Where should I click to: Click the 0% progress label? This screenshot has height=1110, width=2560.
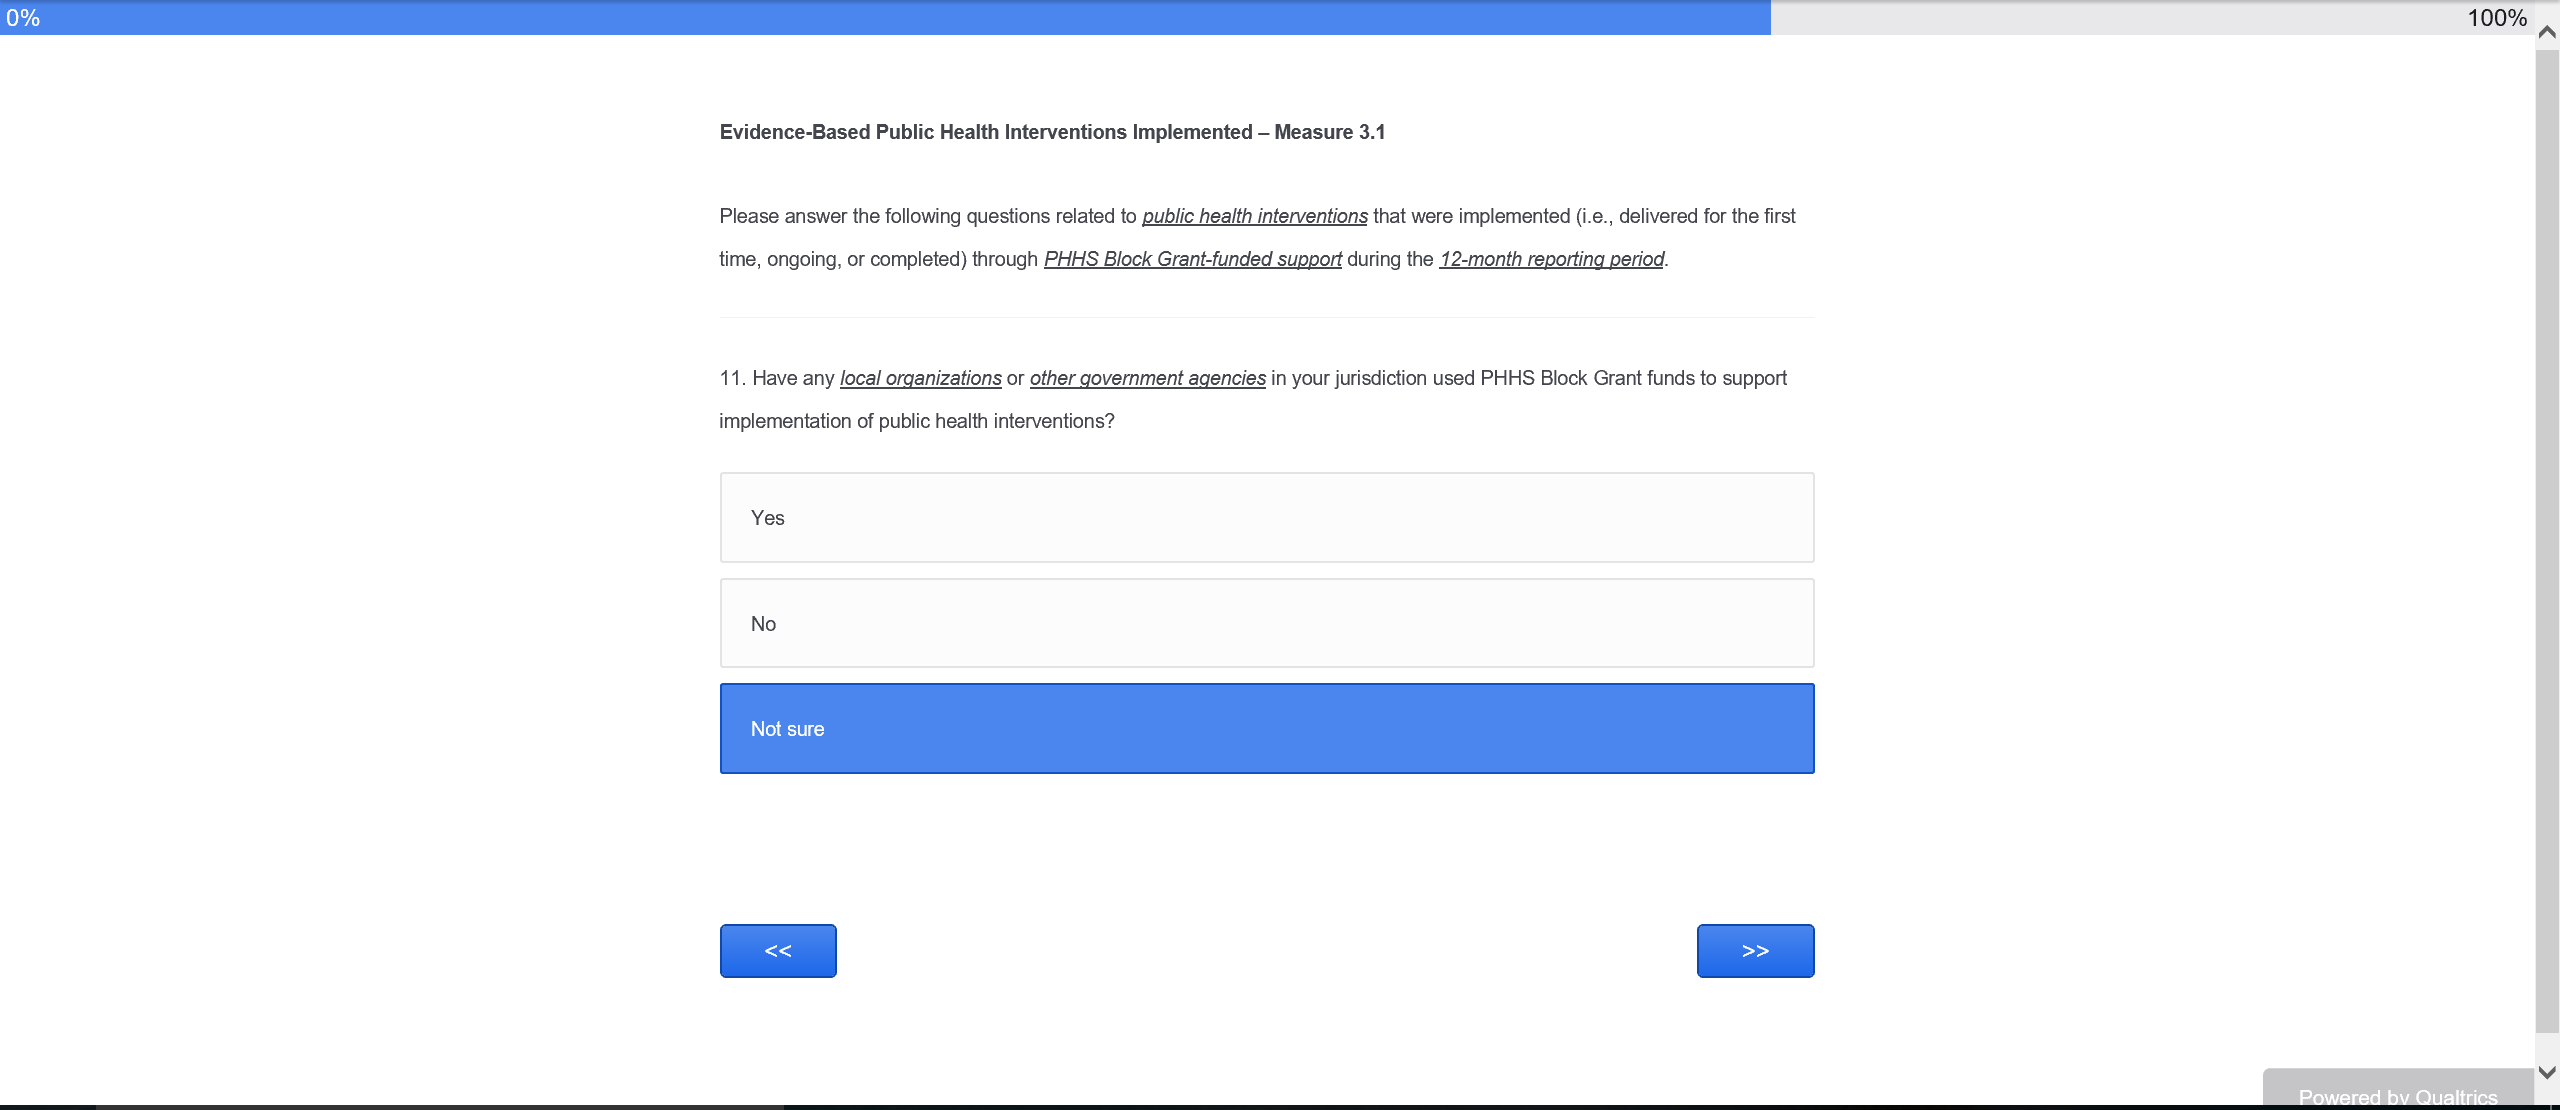(23, 18)
